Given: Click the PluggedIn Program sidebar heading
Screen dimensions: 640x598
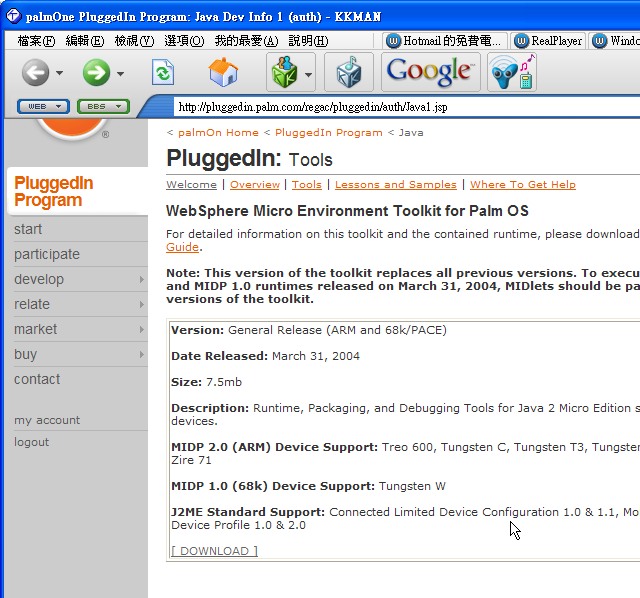Looking at the screenshot, I should [54, 191].
